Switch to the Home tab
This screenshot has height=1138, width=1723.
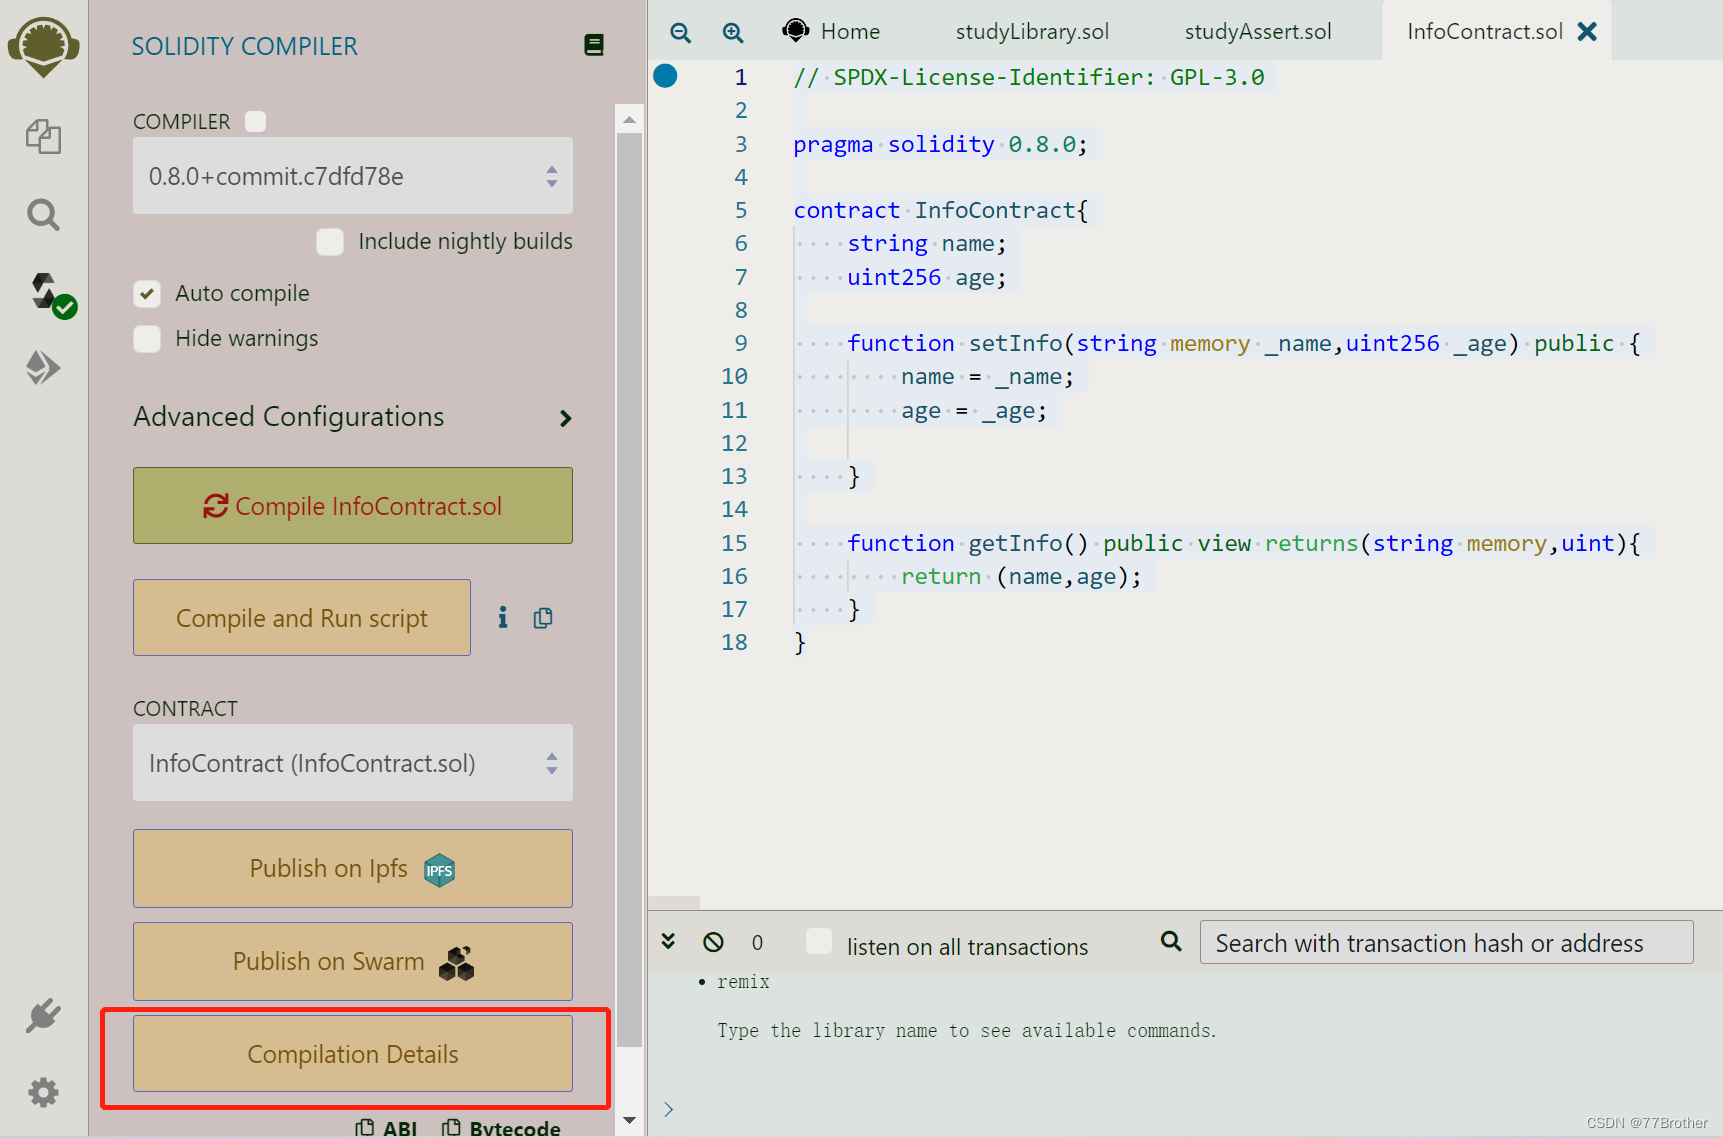831,31
